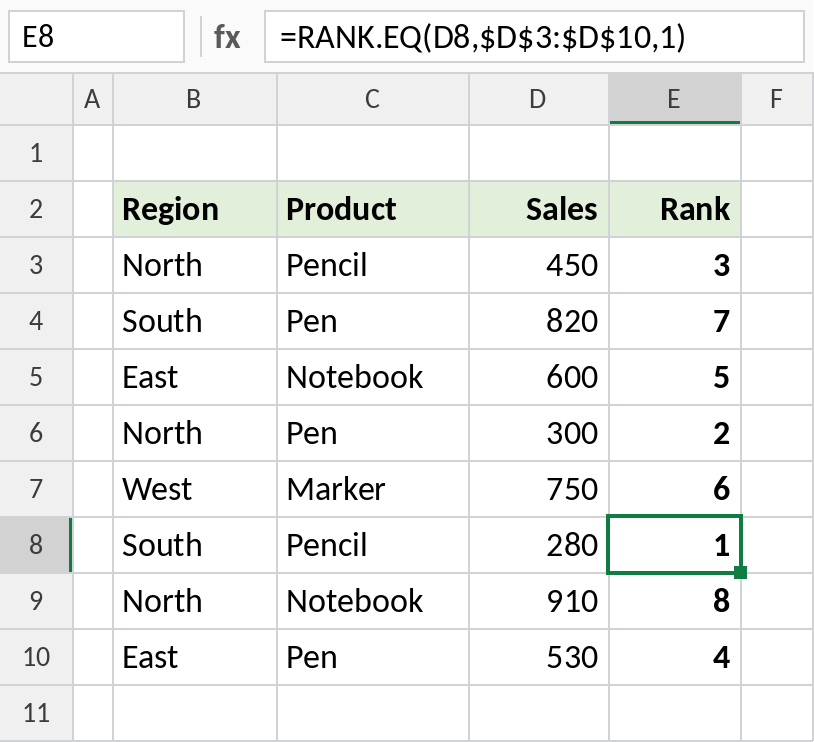Select row 11 header

[x=36, y=713]
